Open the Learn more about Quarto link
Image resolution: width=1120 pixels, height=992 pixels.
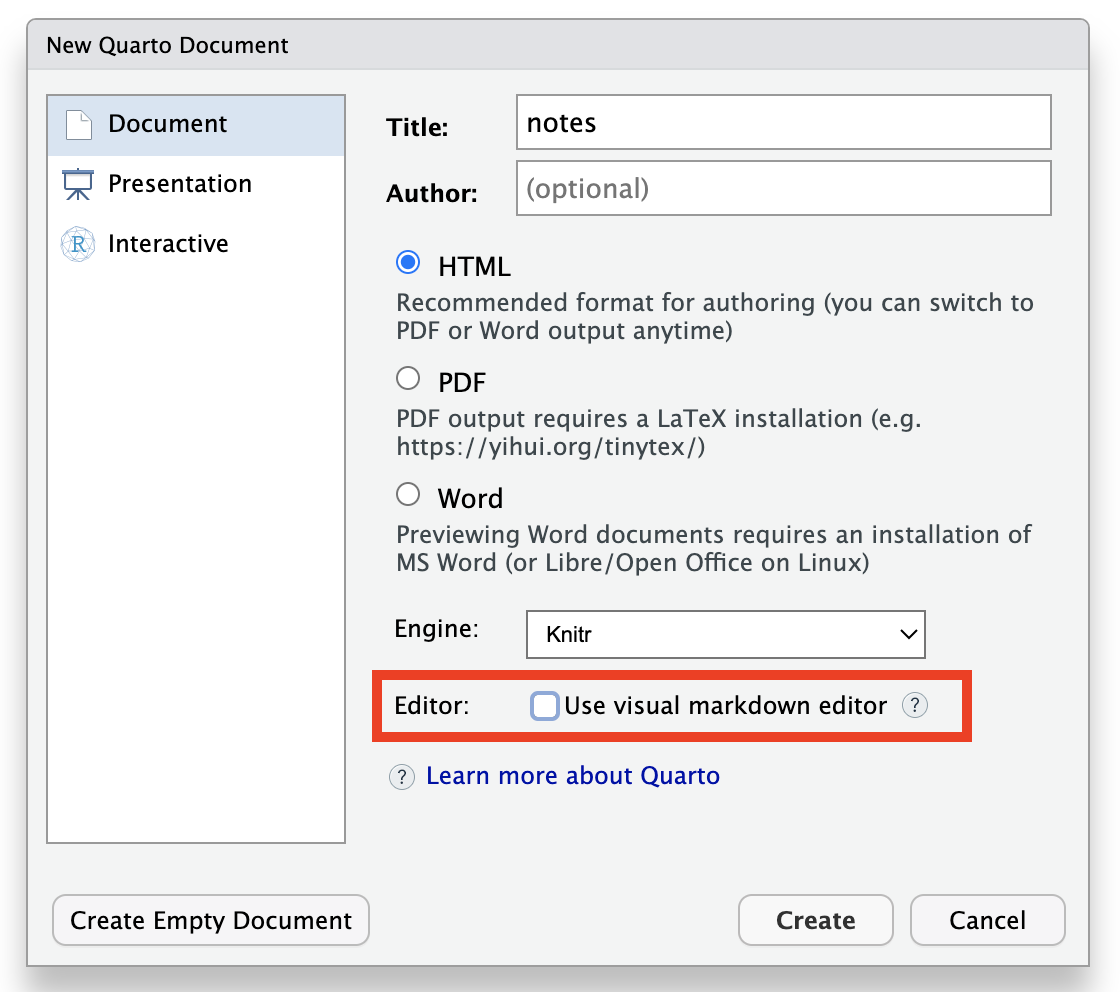click(x=572, y=776)
